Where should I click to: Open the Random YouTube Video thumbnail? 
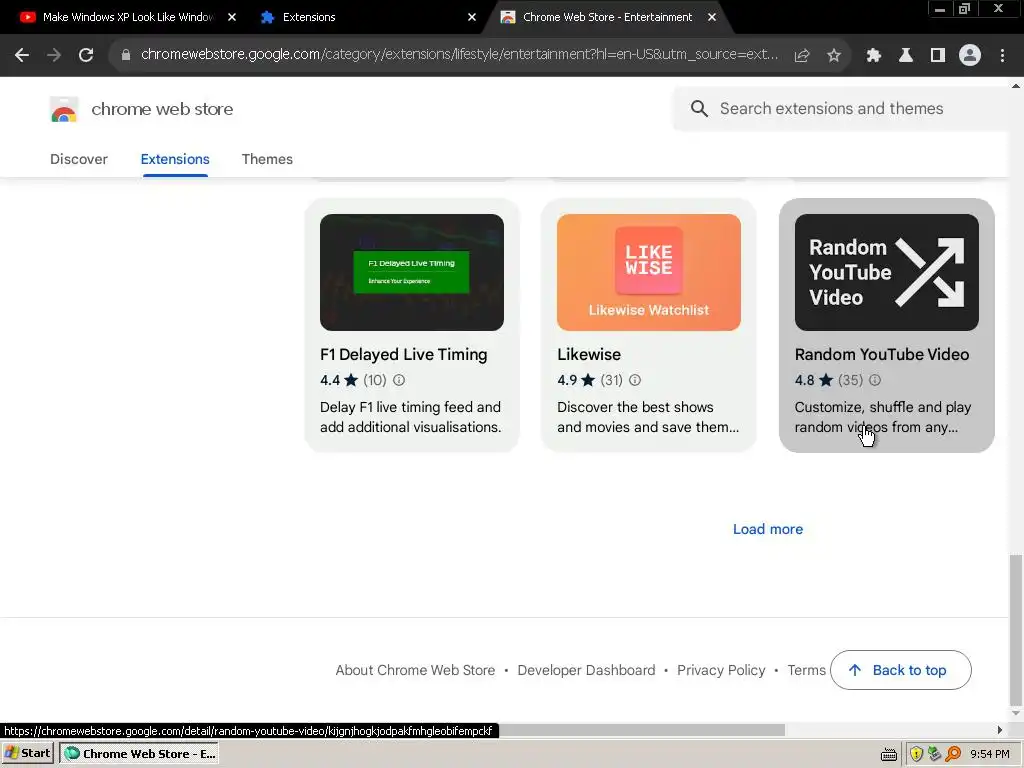886,272
